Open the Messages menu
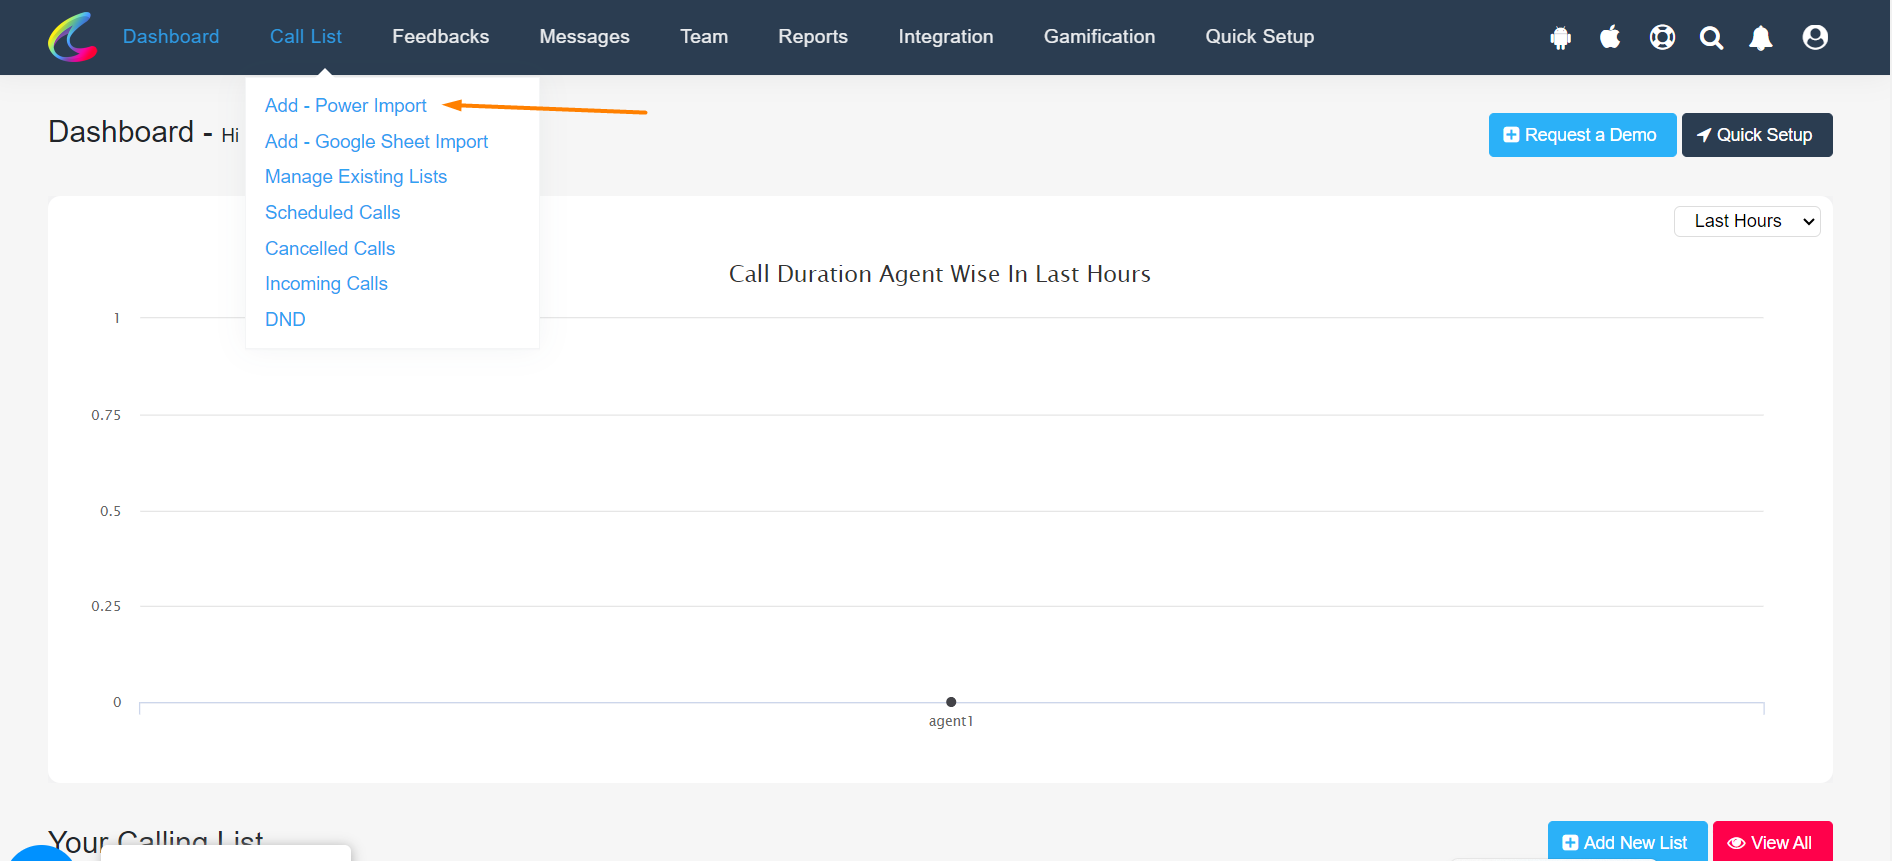The height and width of the screenshot is (861, 1892). pos(585,37)
